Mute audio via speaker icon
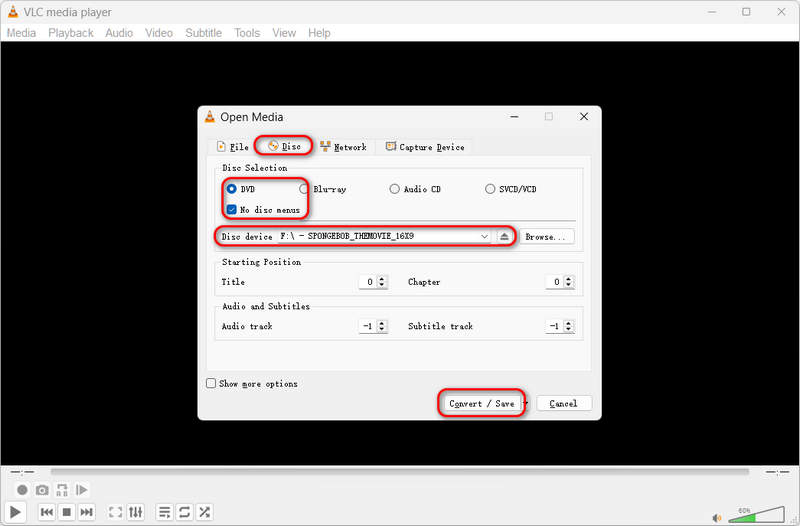800x526 pixels. pos(717,518)
